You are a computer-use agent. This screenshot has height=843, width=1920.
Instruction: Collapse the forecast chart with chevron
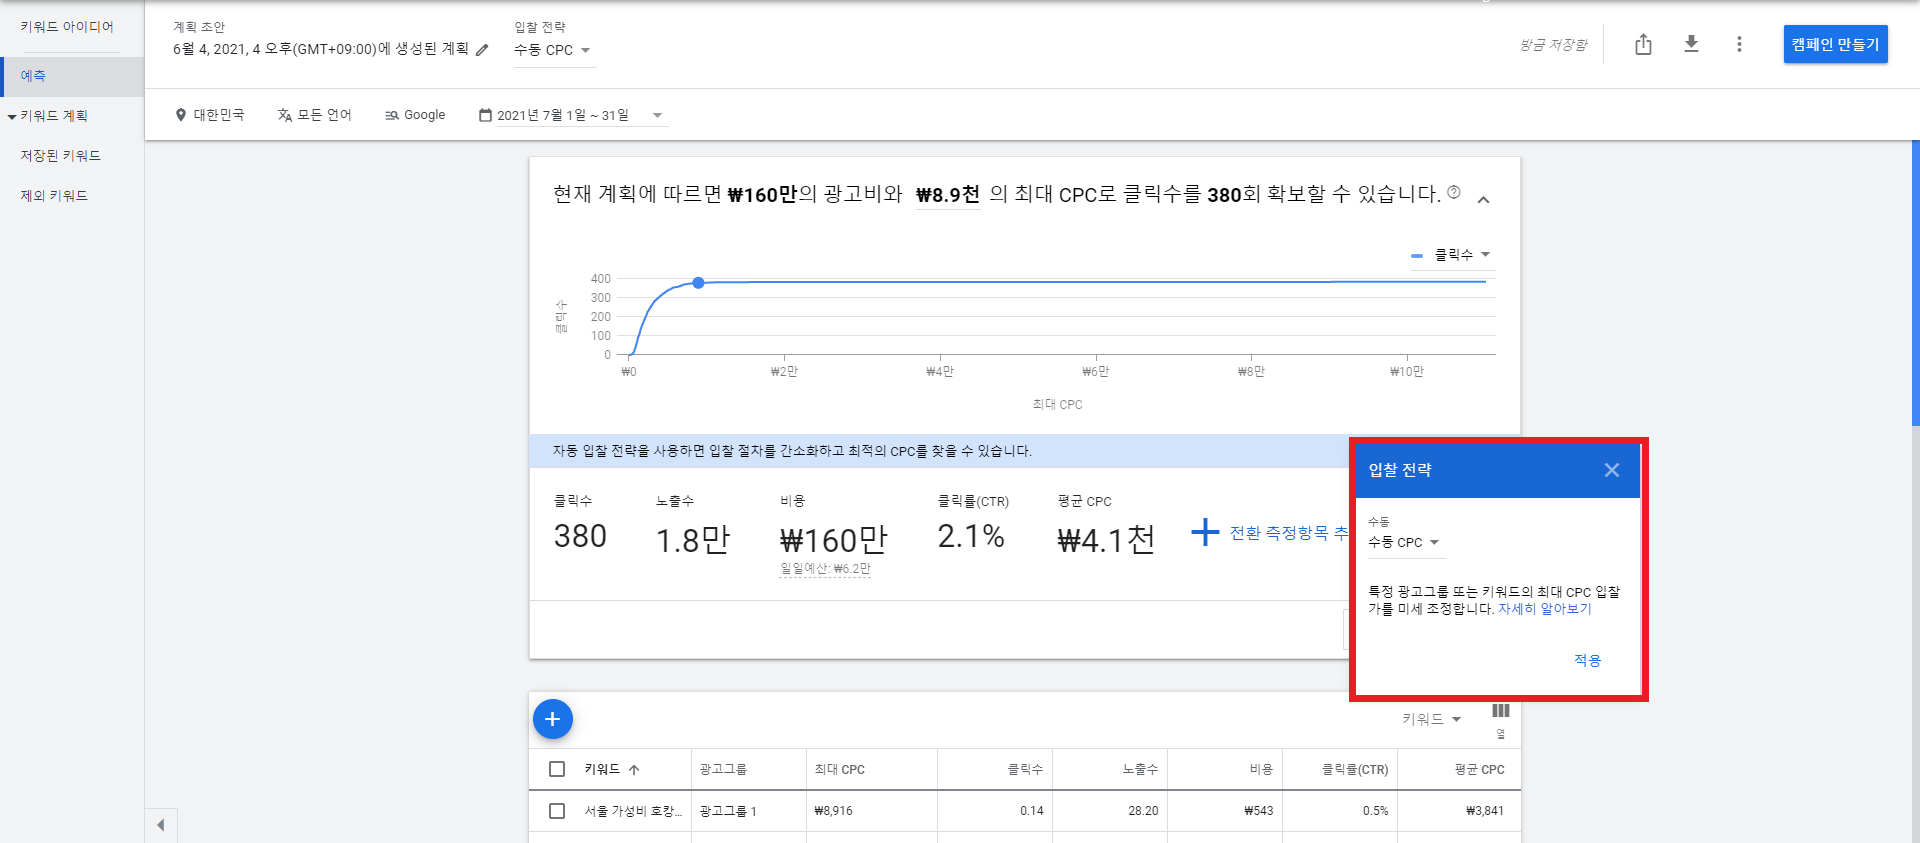pyautogui.click(x=1484, y=200)
